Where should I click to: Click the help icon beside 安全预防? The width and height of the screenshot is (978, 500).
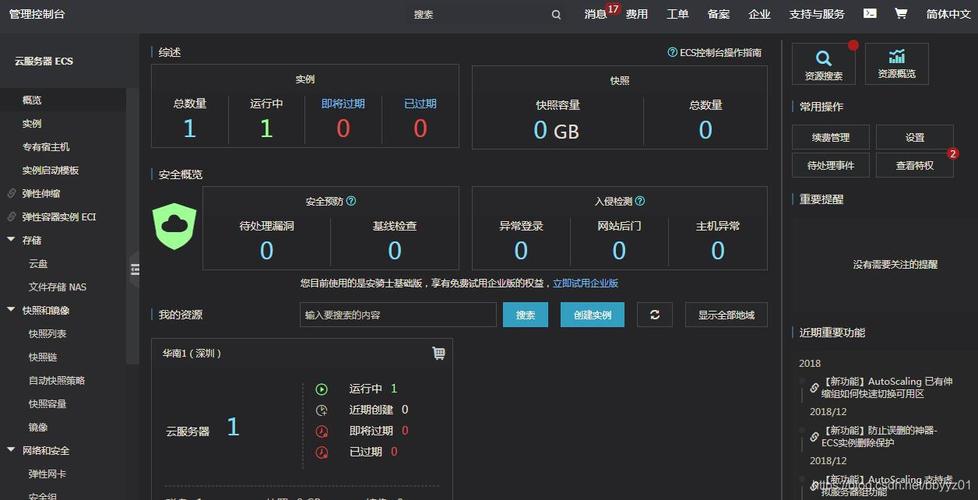click(351, 201)
